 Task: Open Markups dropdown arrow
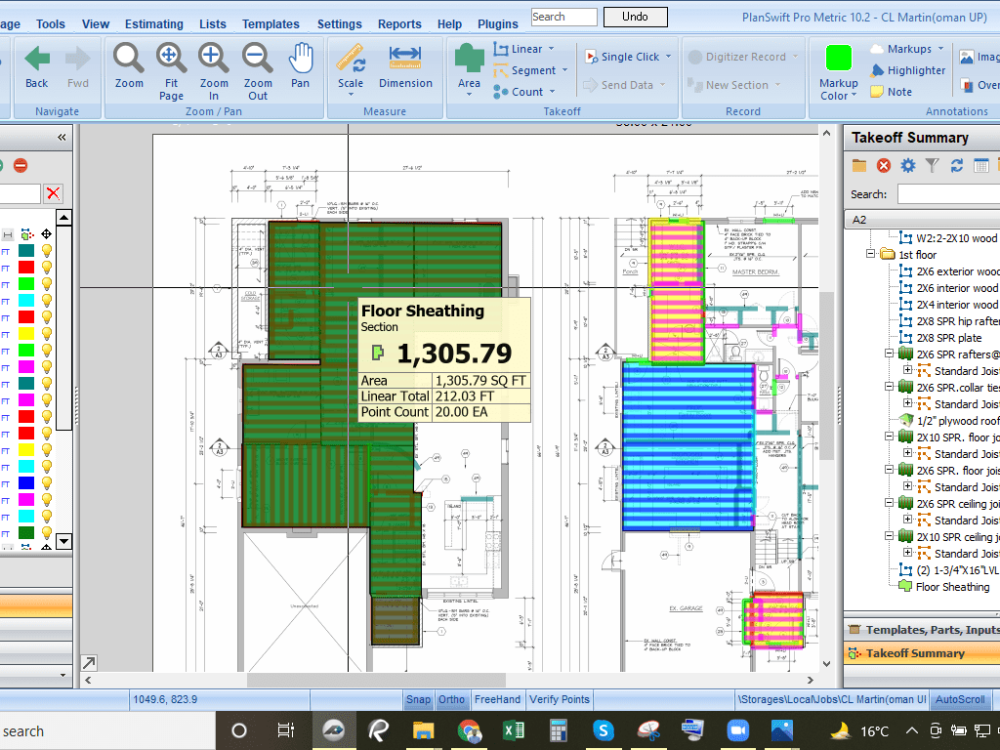(941, 49)
